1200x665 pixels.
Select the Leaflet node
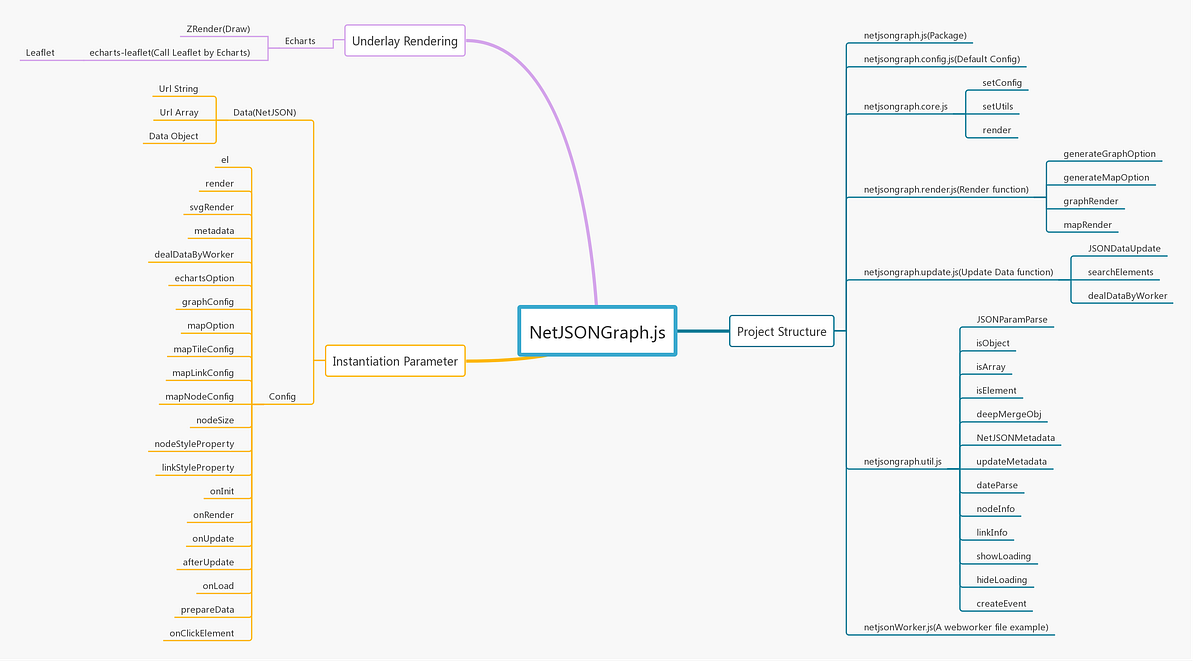pyautogui.click(x=40, y=54)
